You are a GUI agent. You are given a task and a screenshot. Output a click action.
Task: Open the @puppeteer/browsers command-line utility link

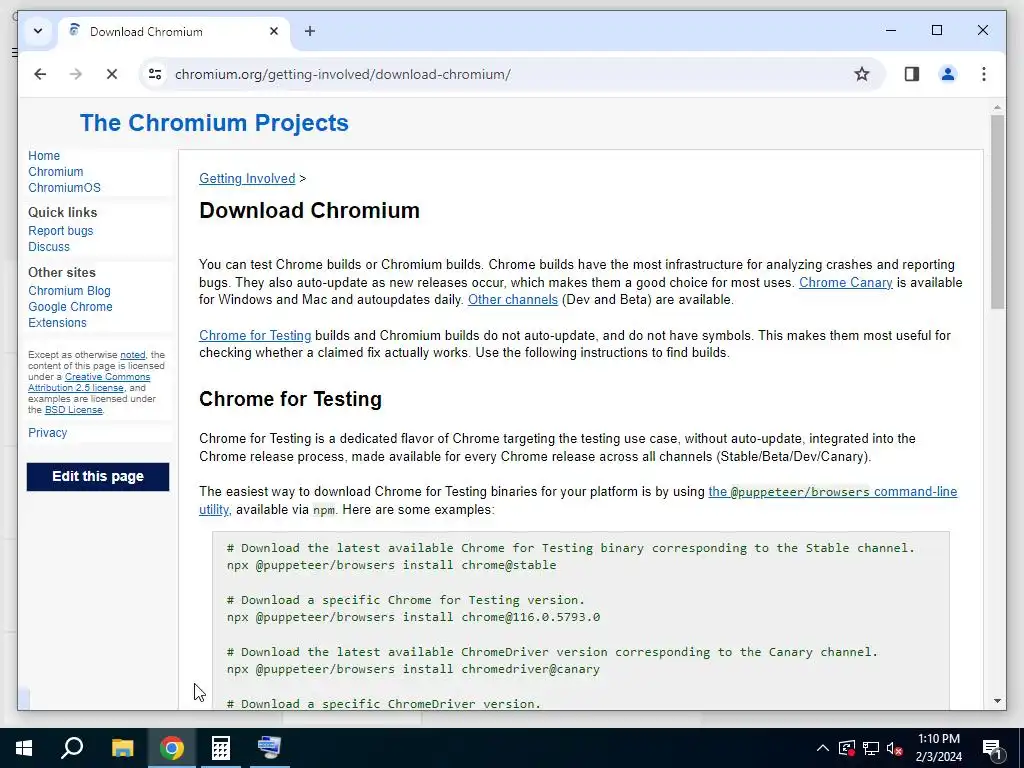pyautogui.click(x=833, y=492)
